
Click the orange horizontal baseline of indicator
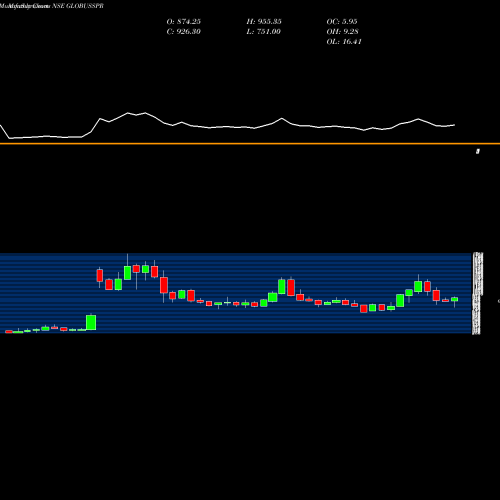point(250,144)
